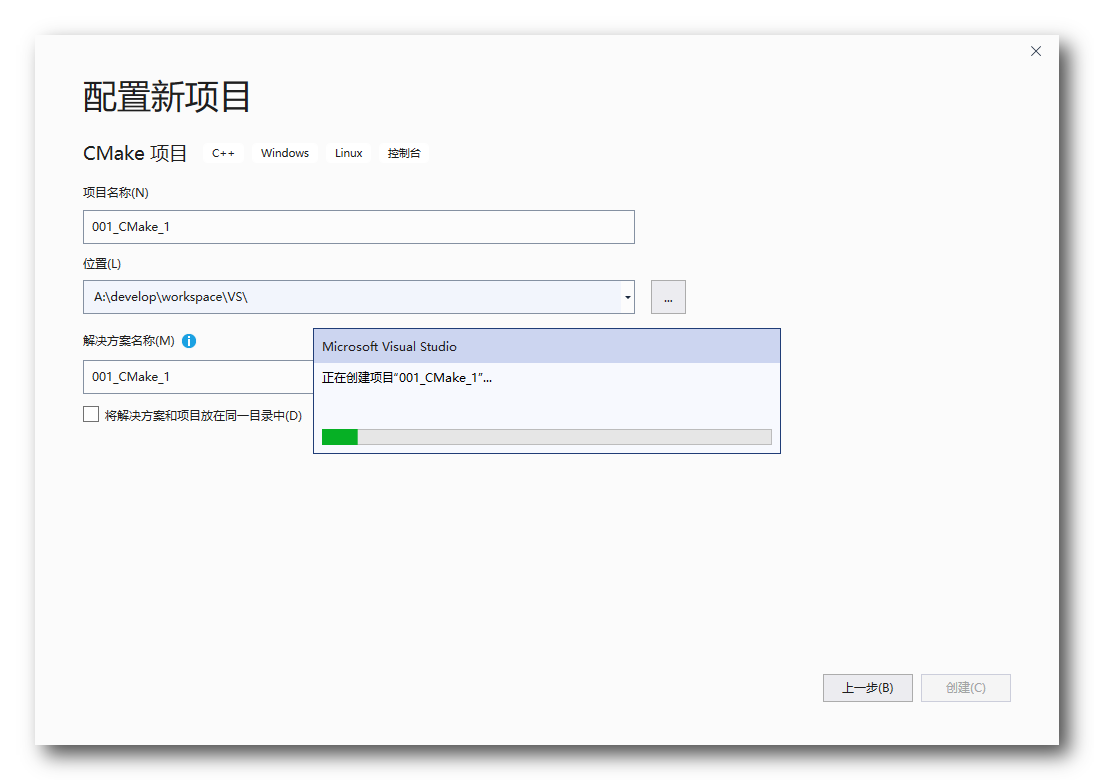
Task: Click the 位置(L) label
Action: (x=100, y=263)
